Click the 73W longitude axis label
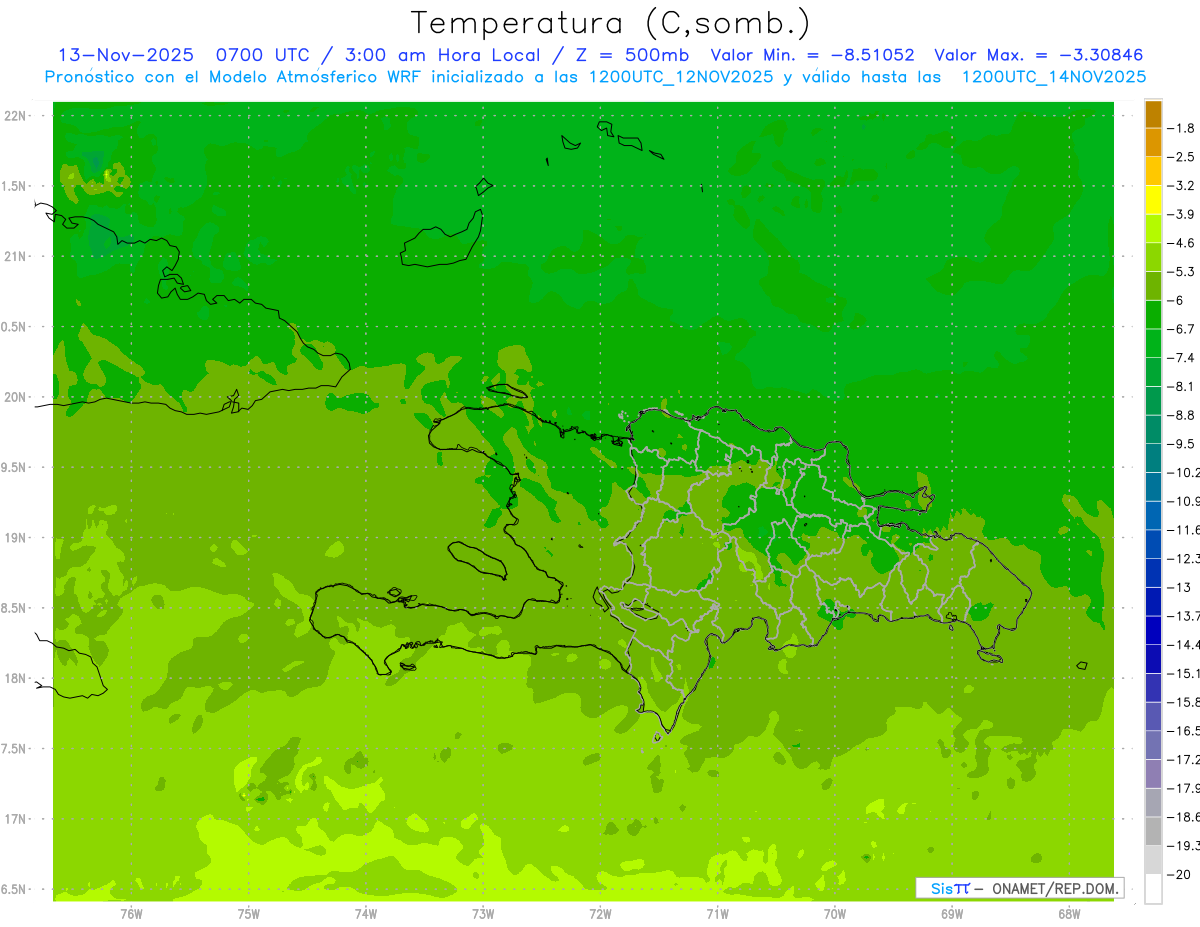The width and height of the screenshot is (1200, 927). click(483, 913)
